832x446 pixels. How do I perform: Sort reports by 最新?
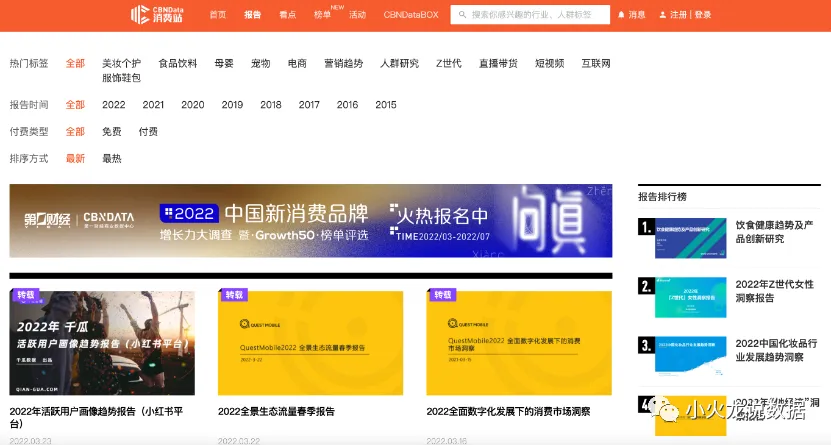pos(75,159)
